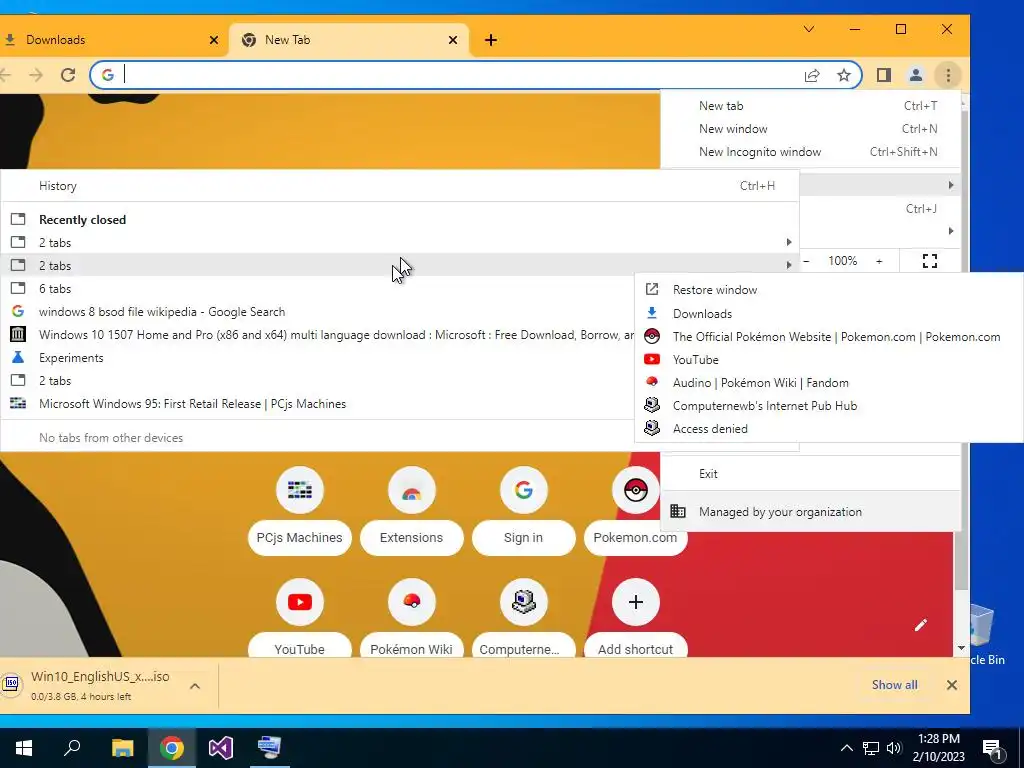Open the profile avatar icon
The height and width of the screenshot is (768, 1024).
pos(916,75)
